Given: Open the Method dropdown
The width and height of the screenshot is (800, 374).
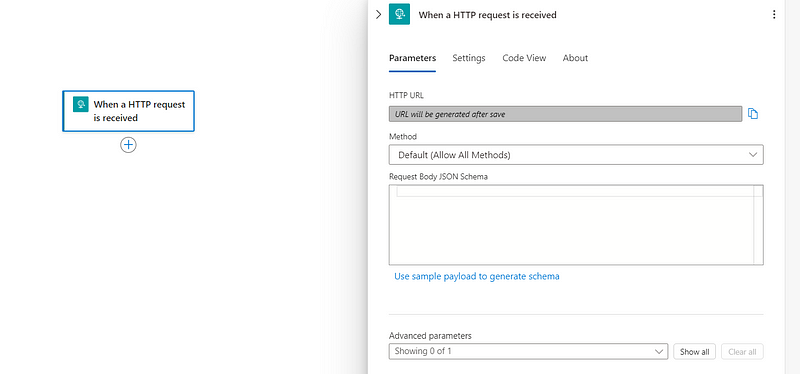Looking at the screenshot, I should tap(576, 155).
